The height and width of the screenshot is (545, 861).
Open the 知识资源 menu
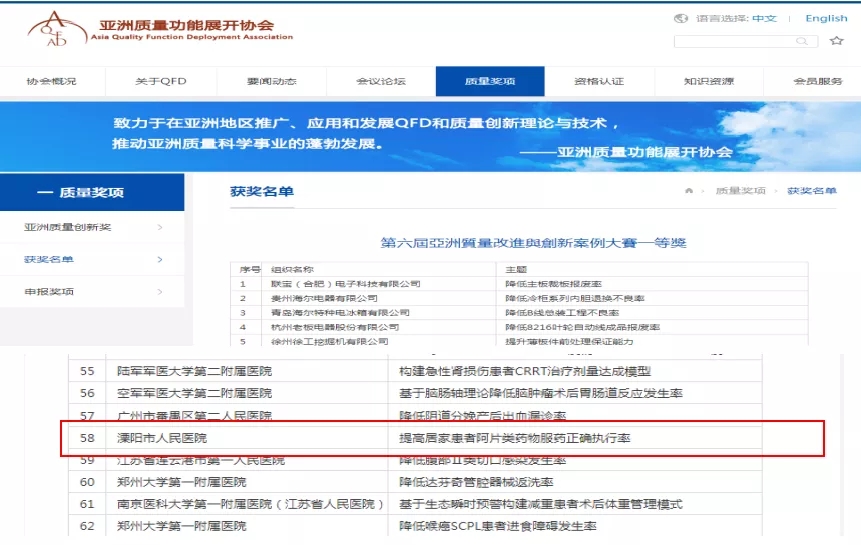pyautogui.click(x=709, y=81)
